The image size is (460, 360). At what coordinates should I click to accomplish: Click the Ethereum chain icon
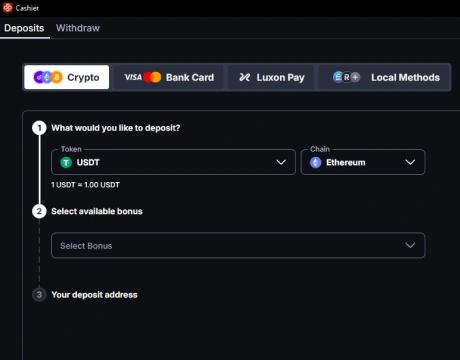tap(316, 162)
